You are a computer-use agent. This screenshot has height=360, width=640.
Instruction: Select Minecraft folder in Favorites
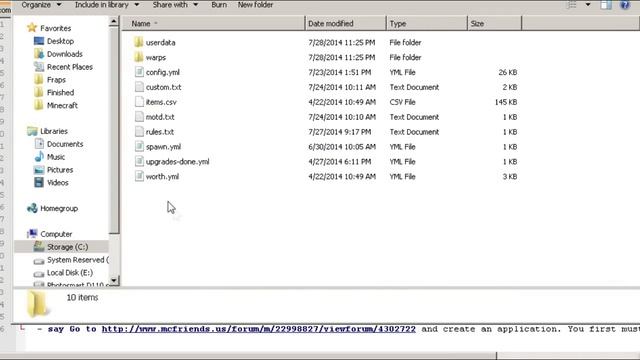click(62, 105)
